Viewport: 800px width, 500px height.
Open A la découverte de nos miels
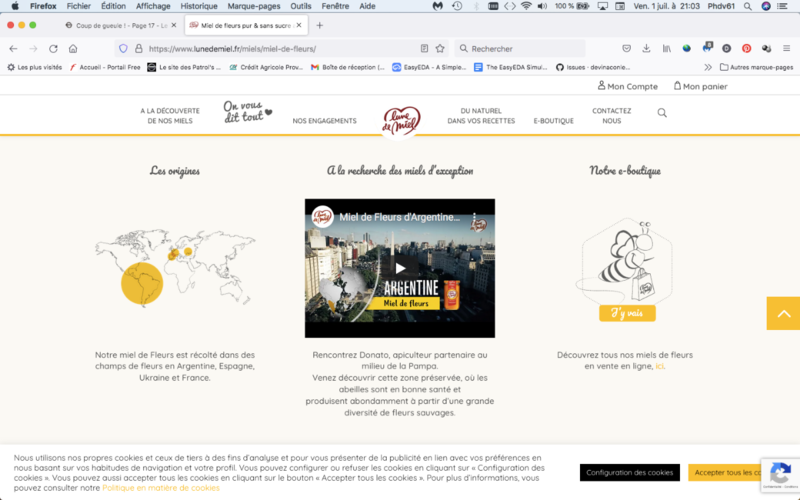(x=170, y=116)
